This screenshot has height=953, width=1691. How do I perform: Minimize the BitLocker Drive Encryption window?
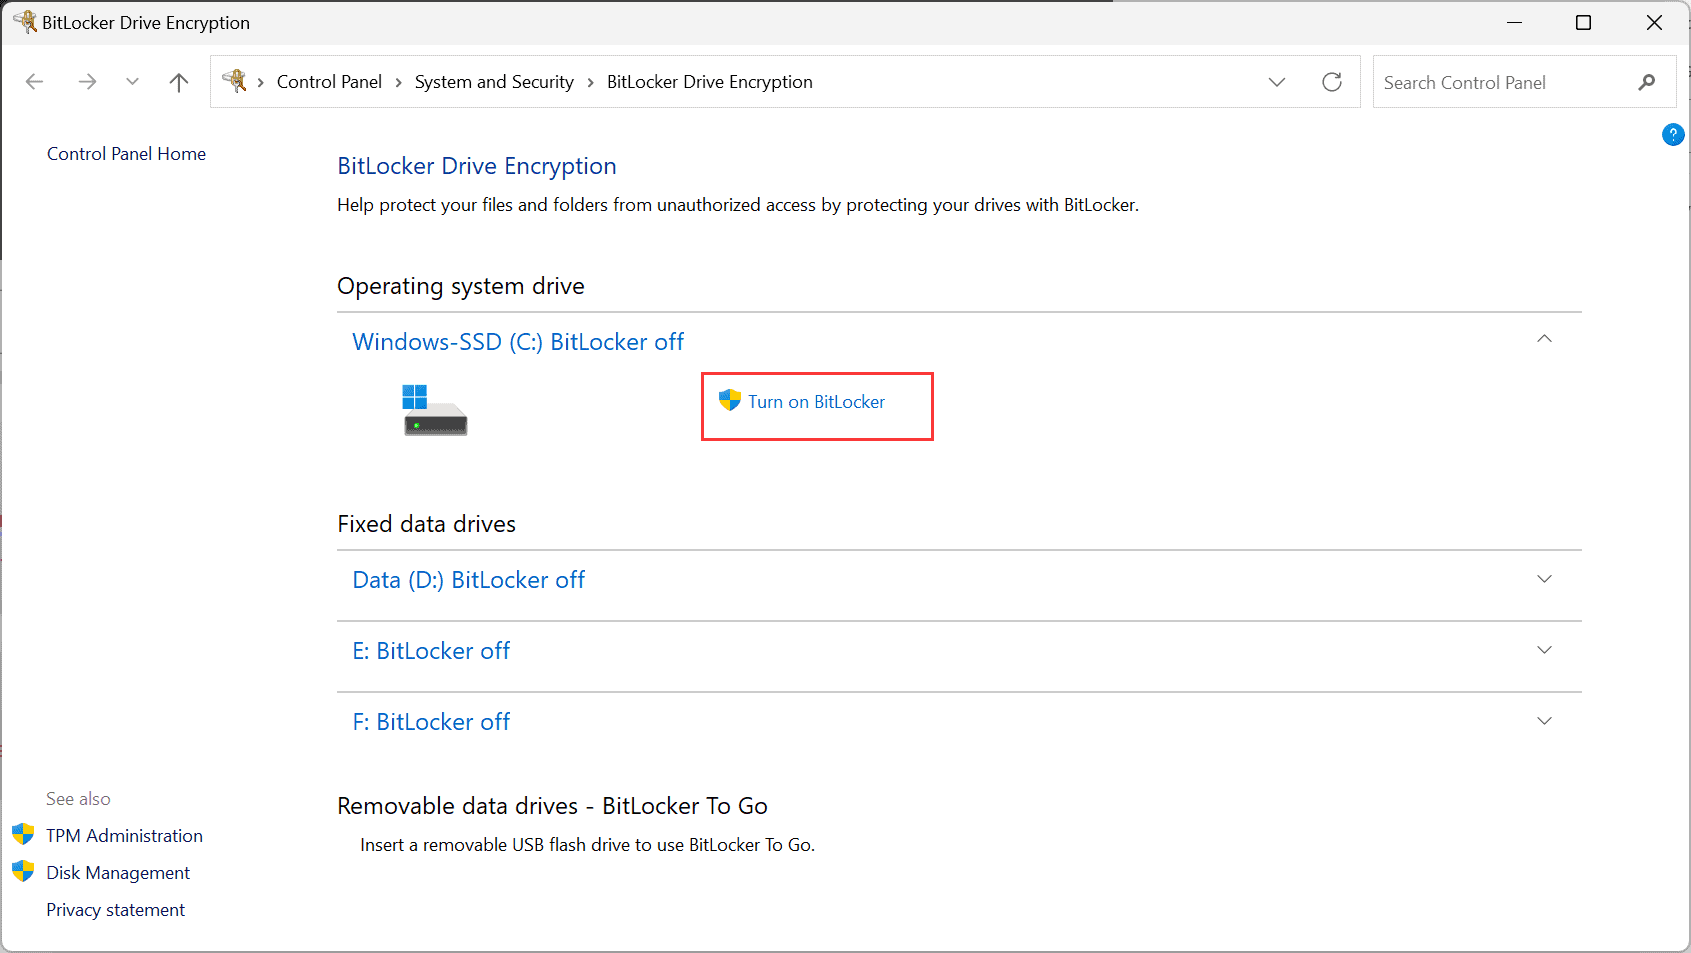1514,22
